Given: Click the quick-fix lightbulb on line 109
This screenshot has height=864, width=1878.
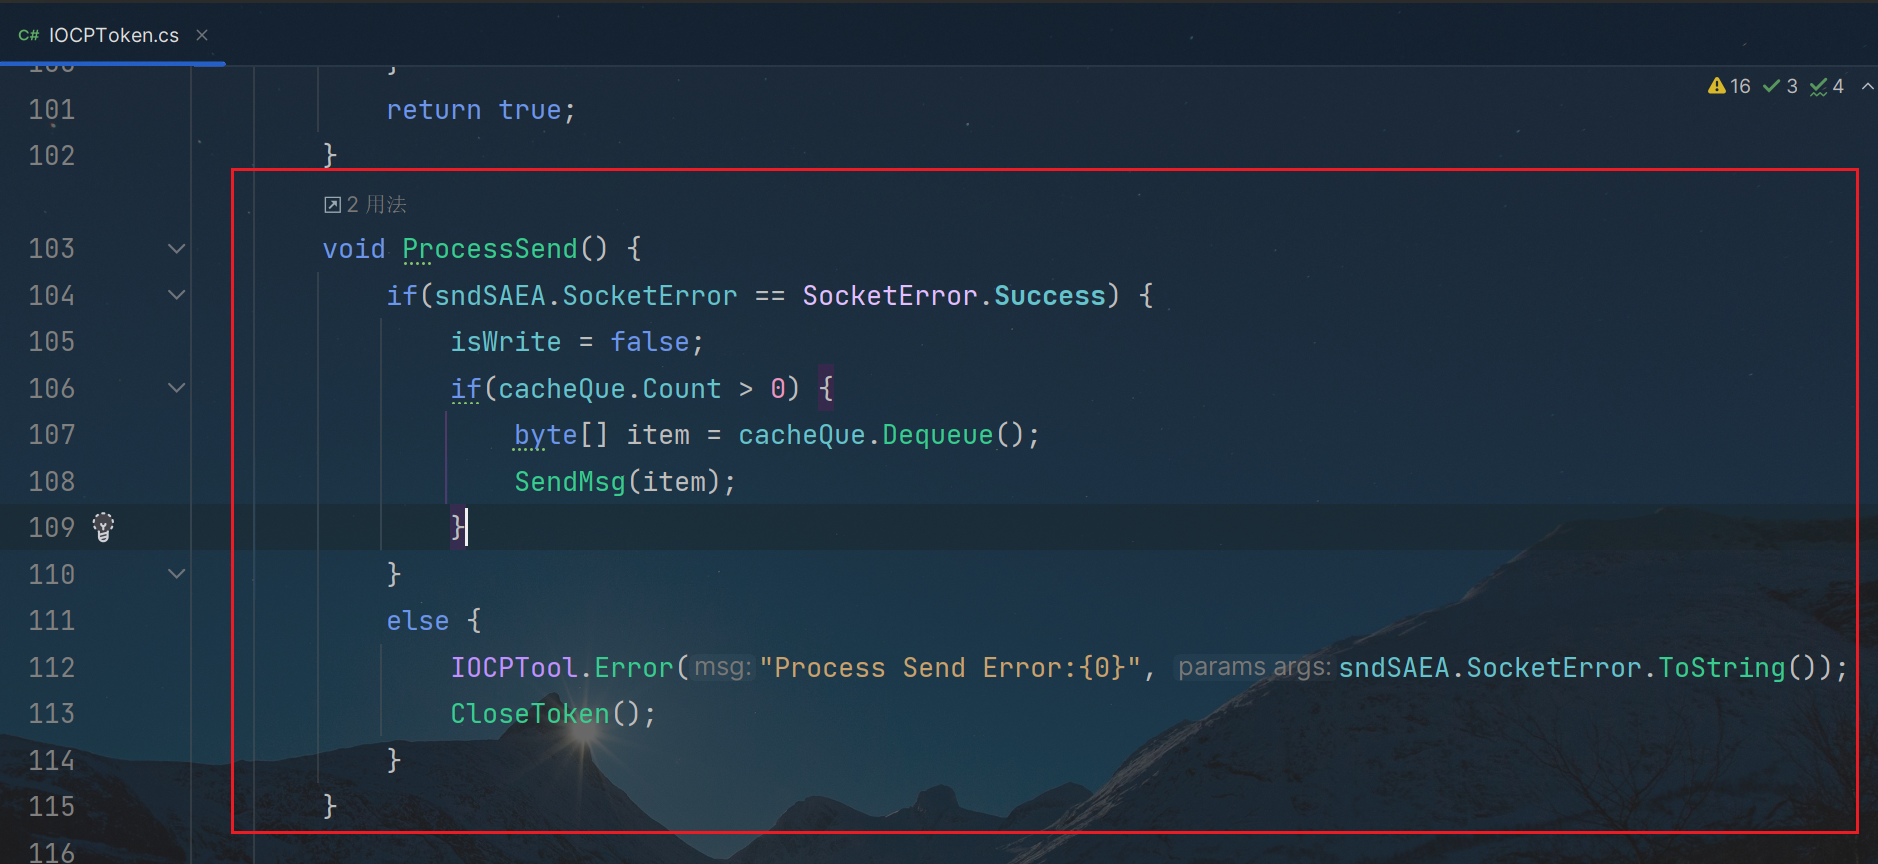Looking at the screenshot, I should click(x=103, y=526).
